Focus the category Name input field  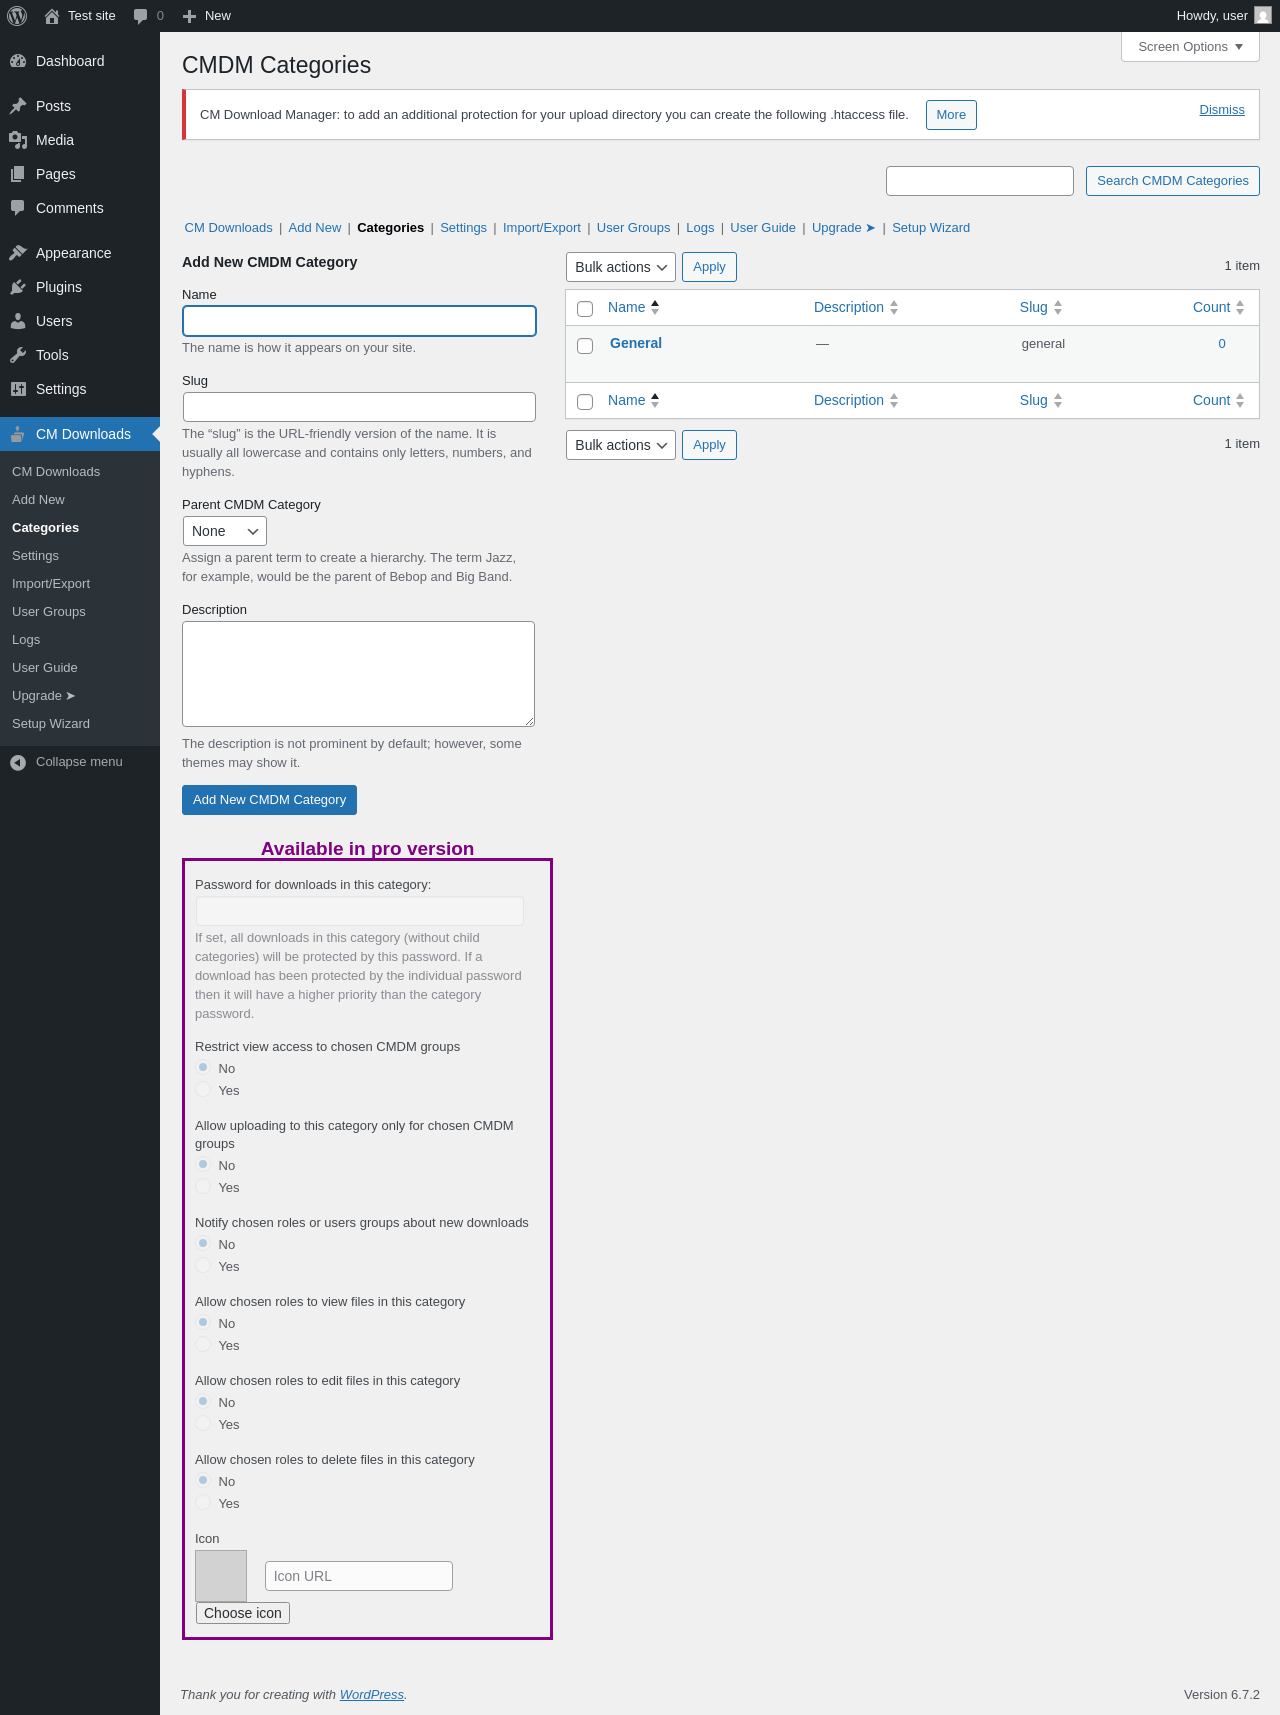point(359,321)
